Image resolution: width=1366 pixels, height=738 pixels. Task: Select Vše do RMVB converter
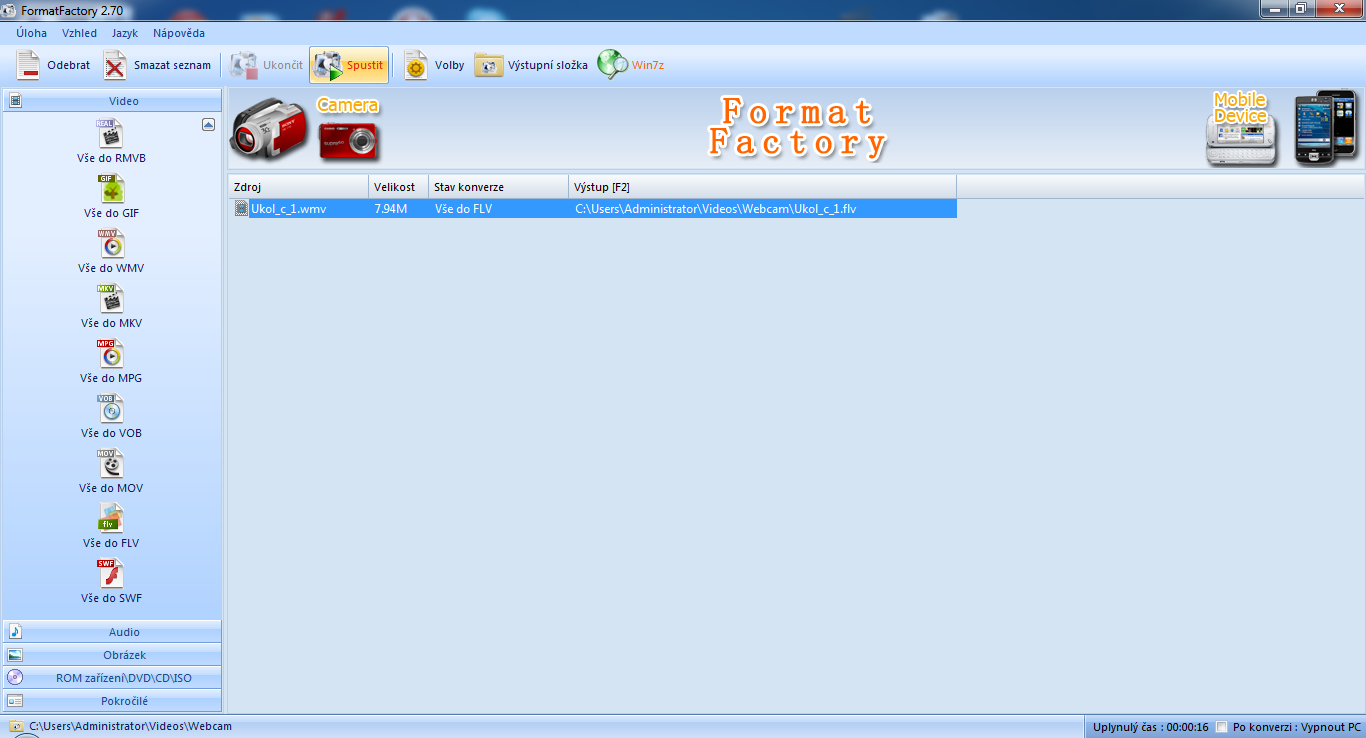coord(111,141)
